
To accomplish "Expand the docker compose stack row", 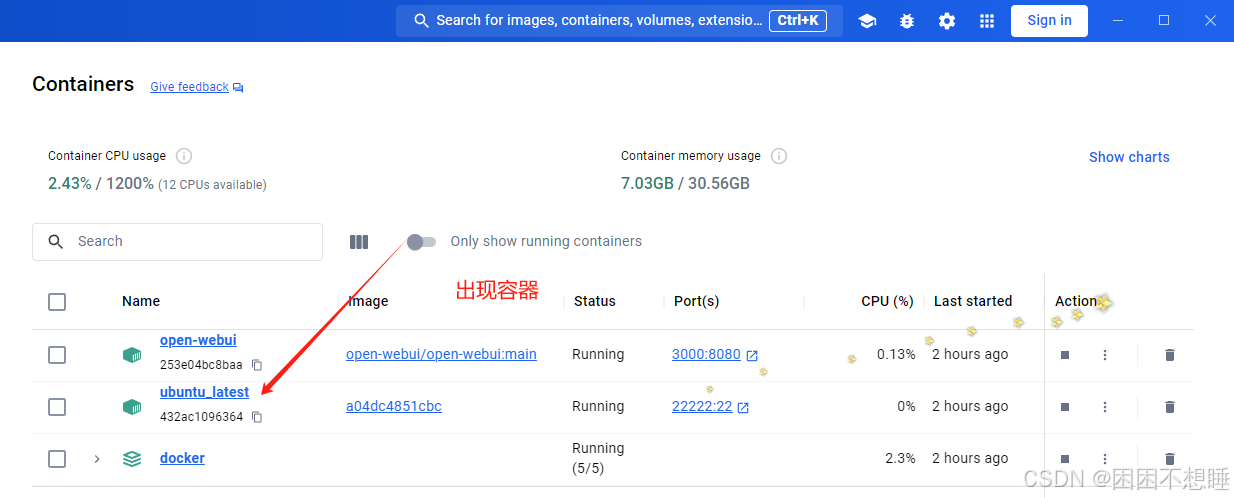I will 97,458.
